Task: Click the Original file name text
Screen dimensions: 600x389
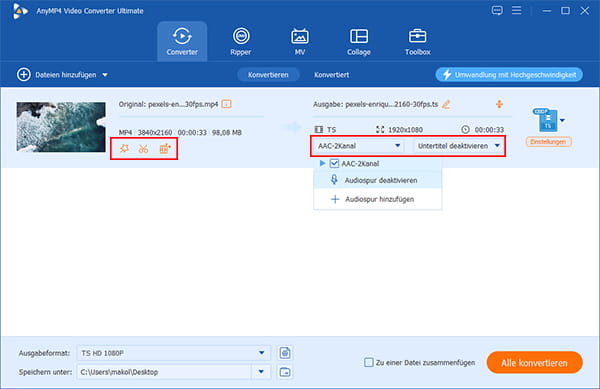Action: coord(168,104)
